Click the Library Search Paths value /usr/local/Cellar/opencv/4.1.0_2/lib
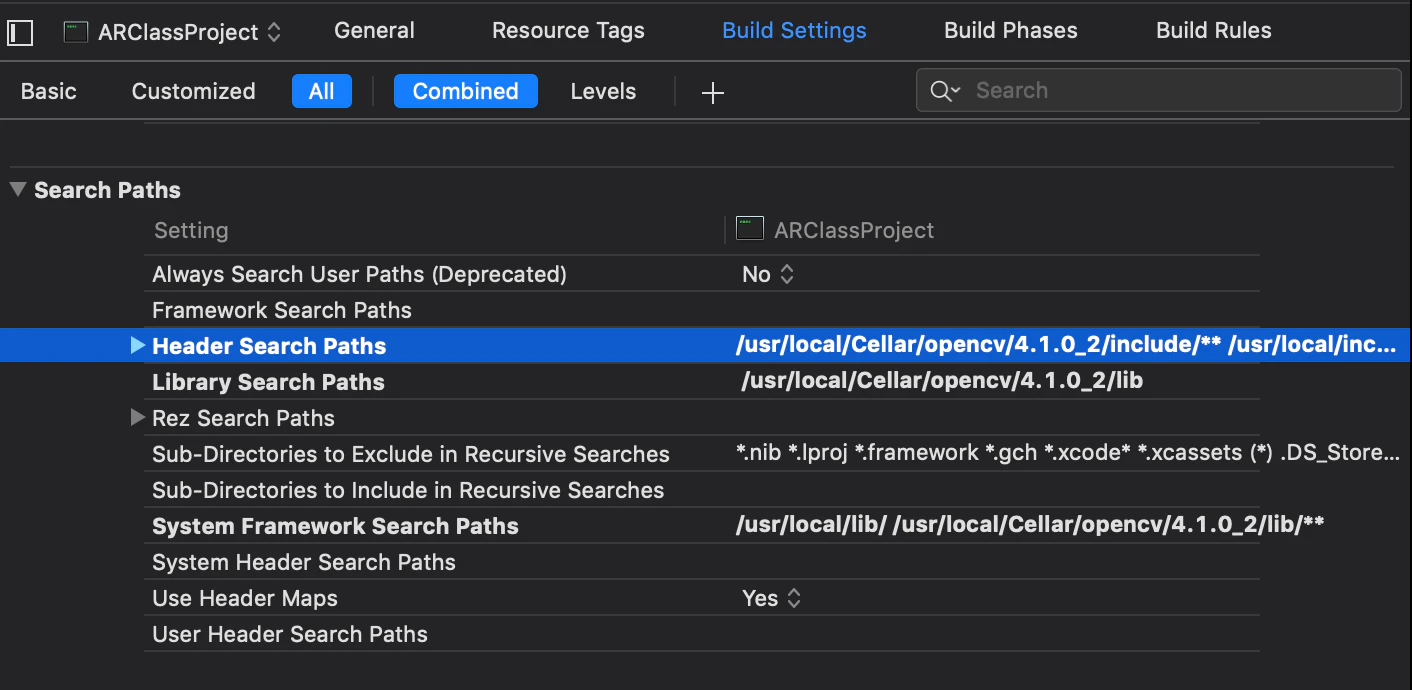Image resolution: width=1412 pixels, height=690 pixels. click(x=940, y=381)
